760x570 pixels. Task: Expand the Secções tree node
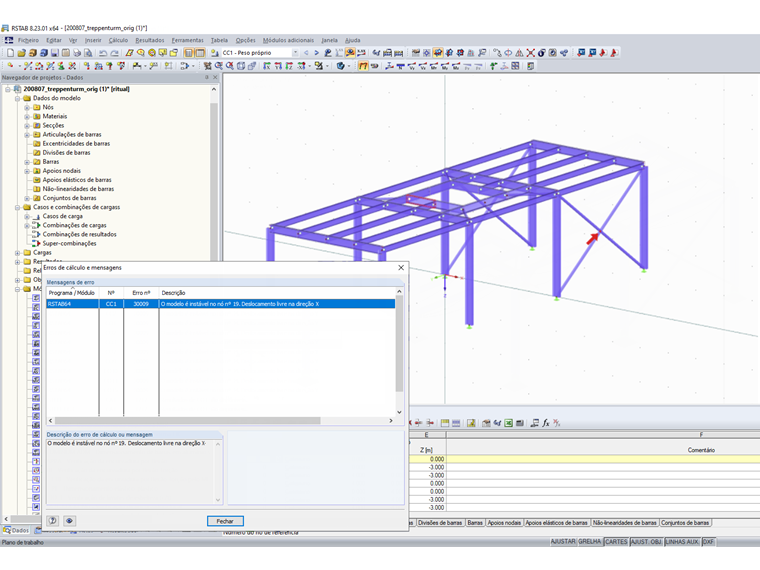[27, 126]
